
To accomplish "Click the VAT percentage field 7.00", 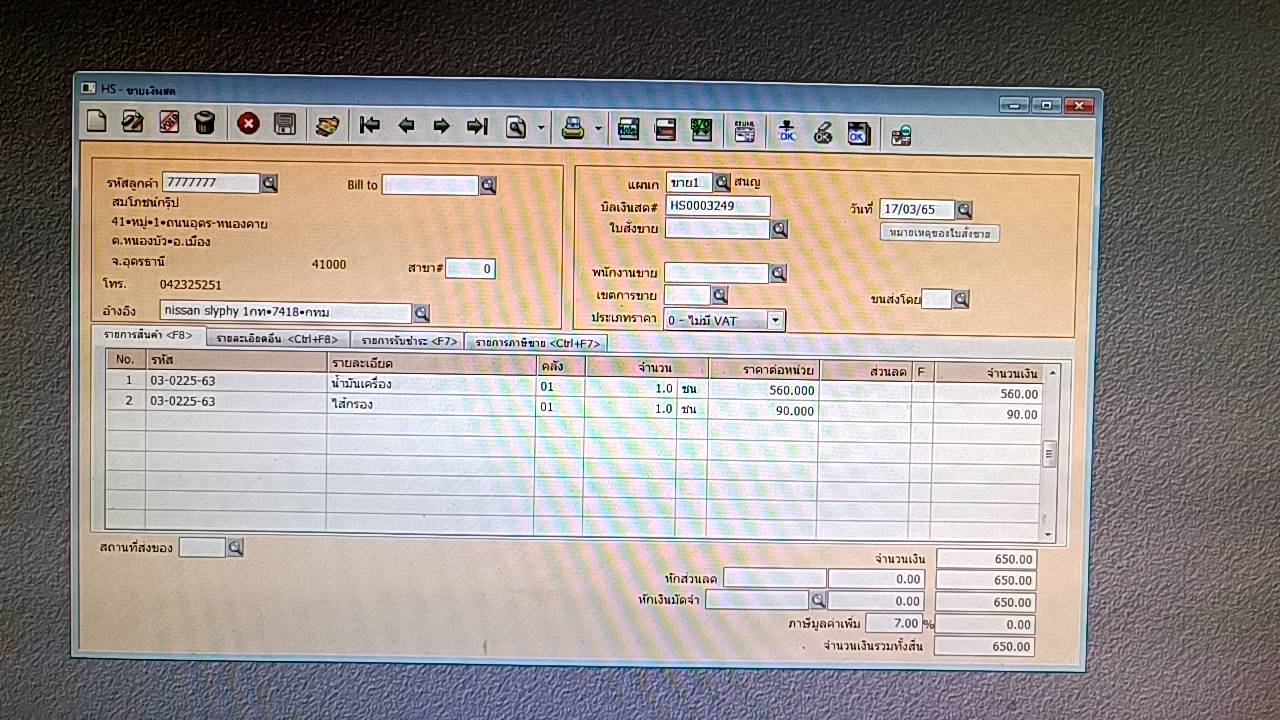I will pyautogui.click(x=893, y=623).
